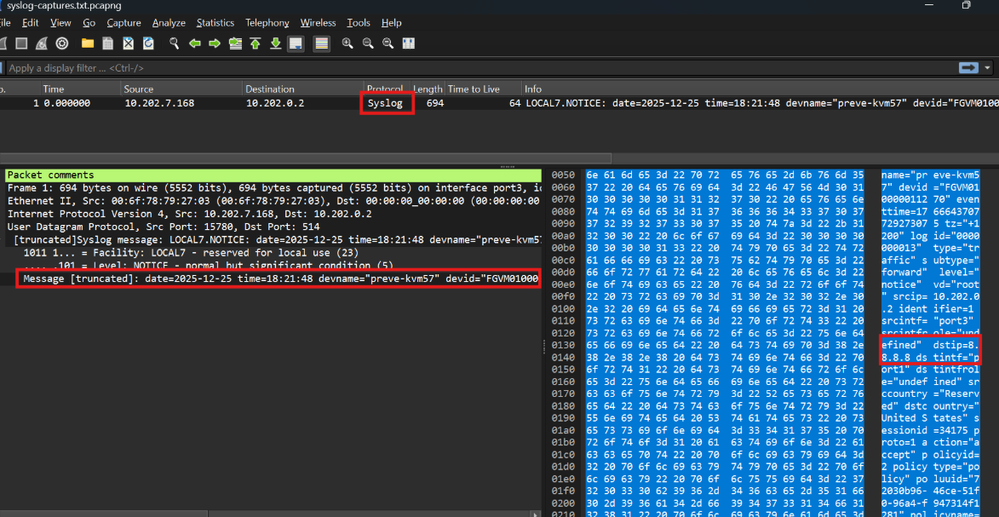Select the Facility LOCAL7 detail line

coord(273,252)
